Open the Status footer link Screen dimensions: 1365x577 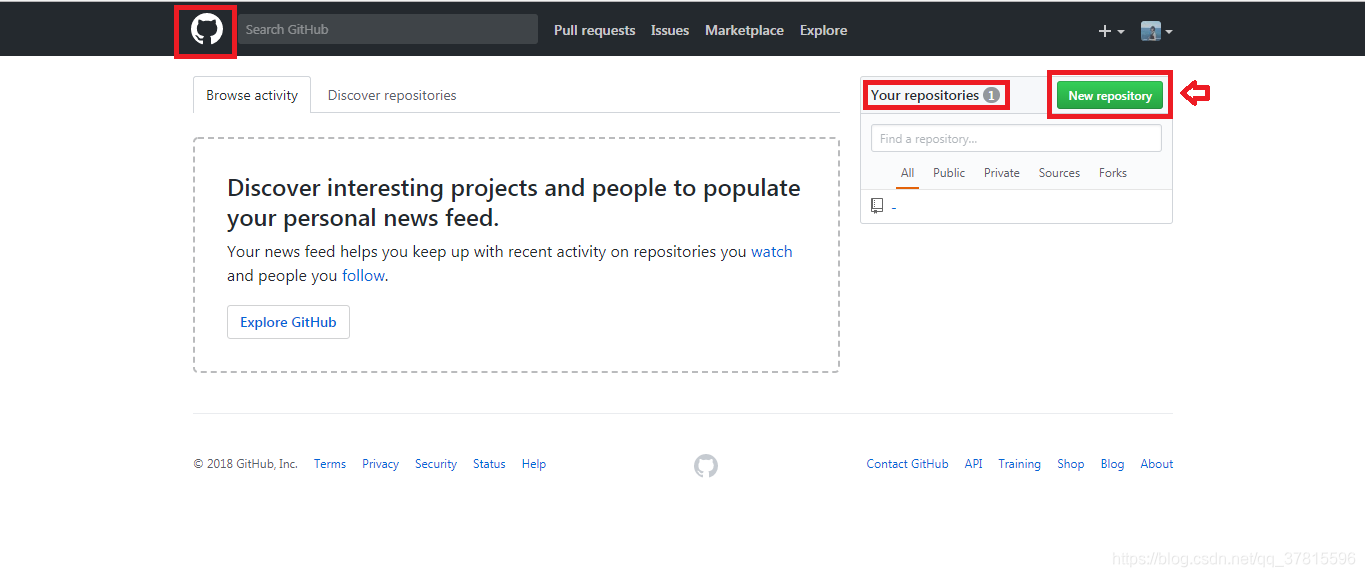pyautogui.click(x=489, y=464)
